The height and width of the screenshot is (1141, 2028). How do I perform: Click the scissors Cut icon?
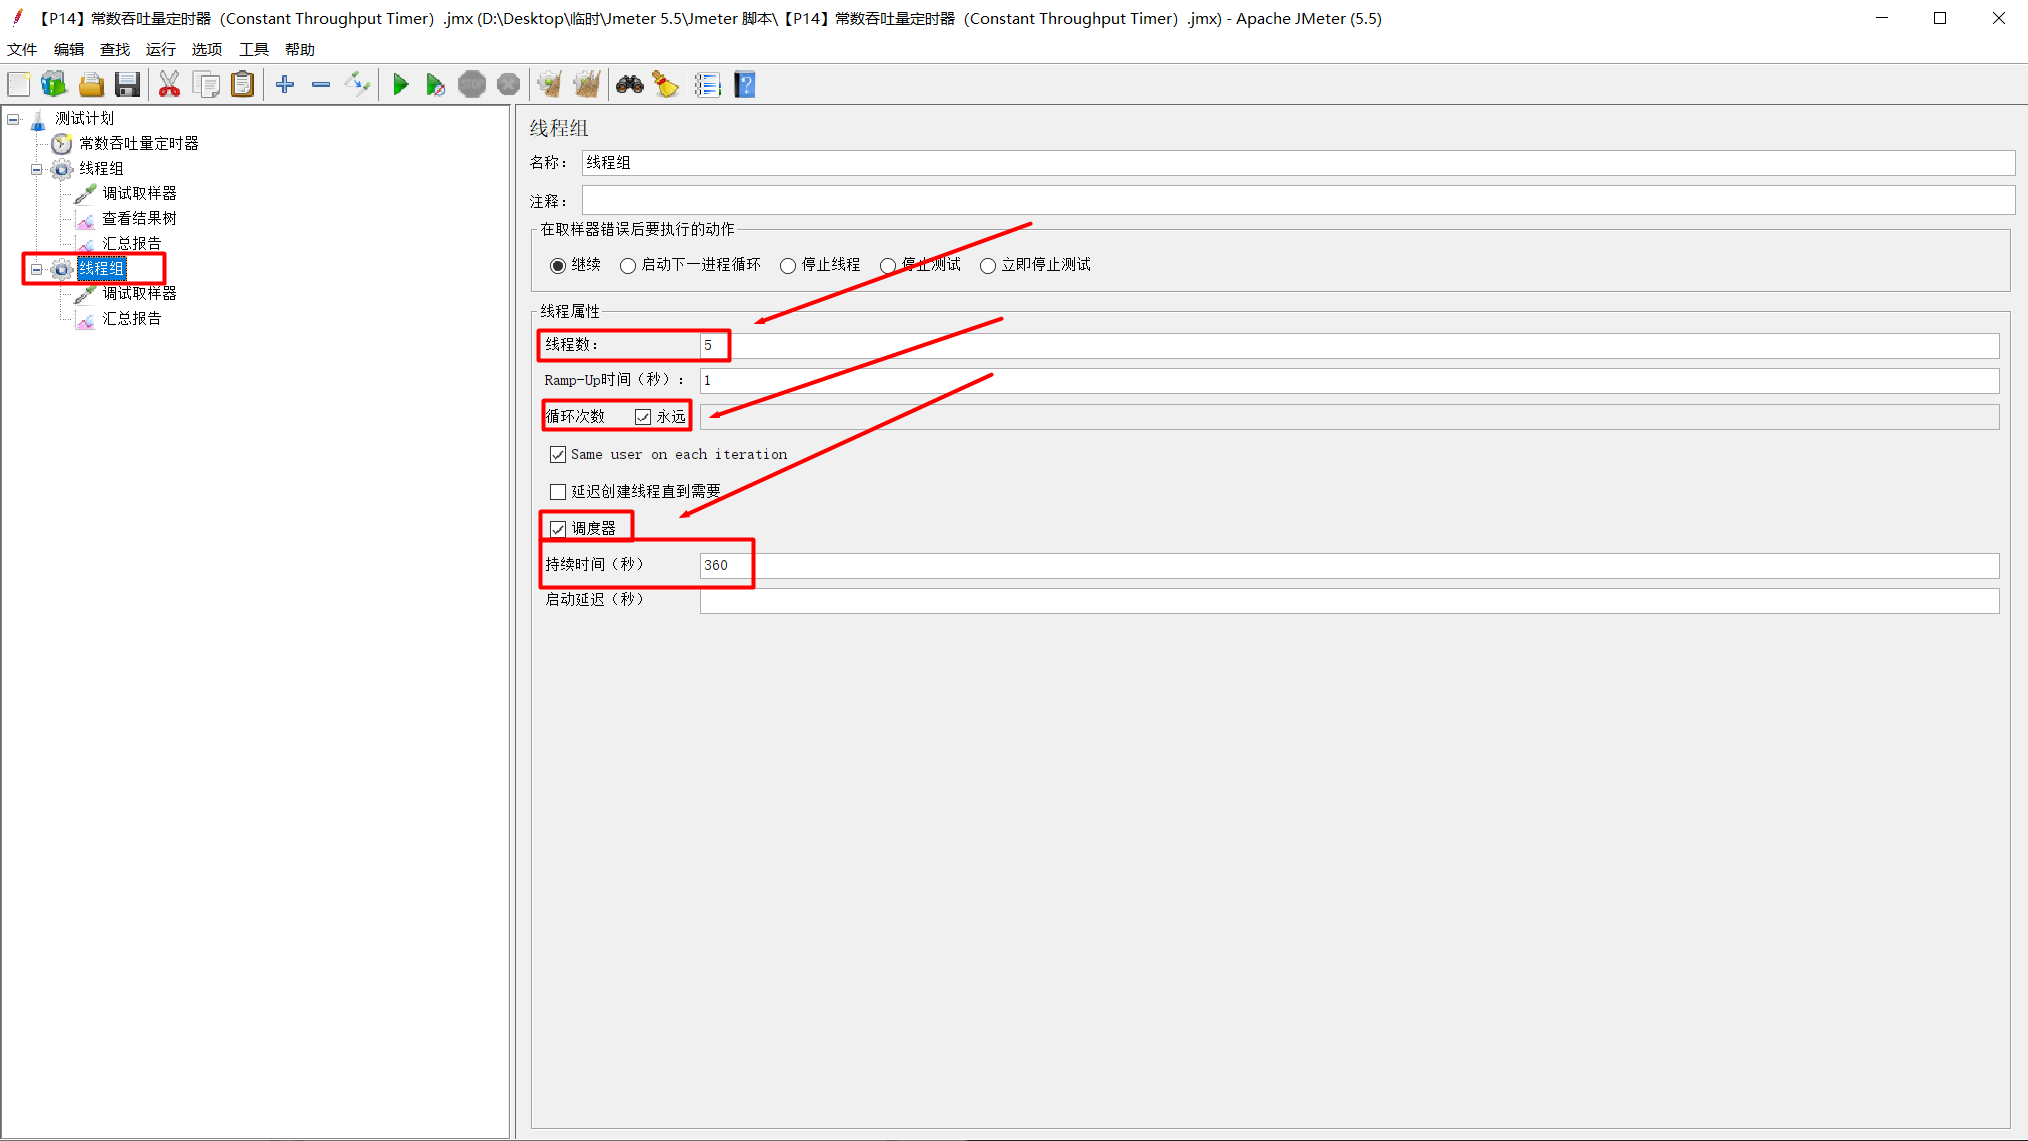[x=169, y=85]
